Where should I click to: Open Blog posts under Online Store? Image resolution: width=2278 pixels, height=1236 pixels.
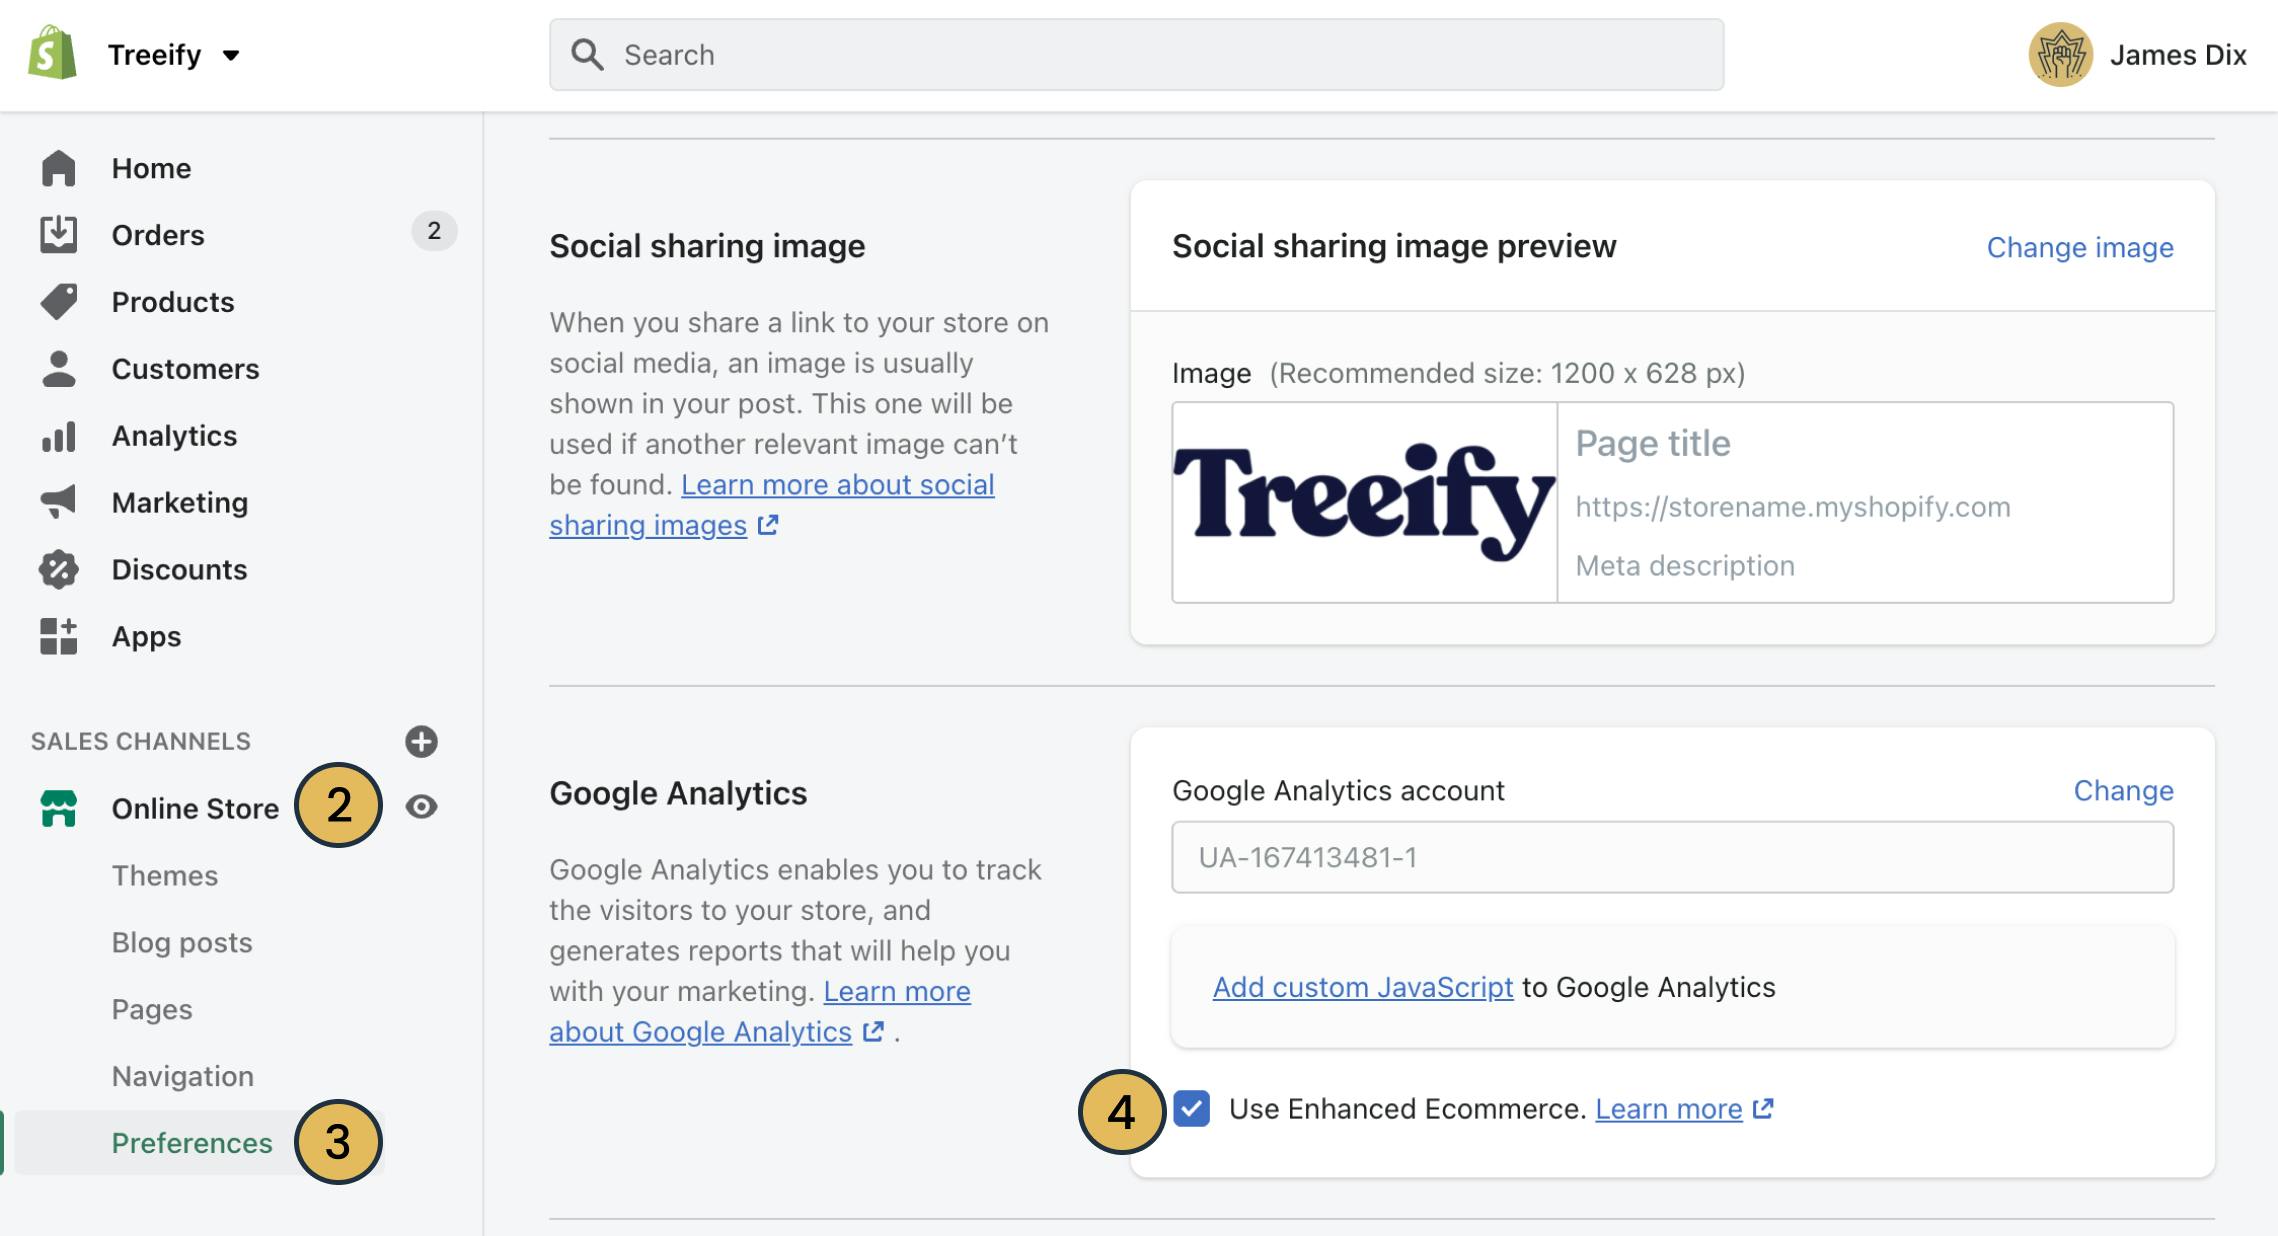click(181, 941)
